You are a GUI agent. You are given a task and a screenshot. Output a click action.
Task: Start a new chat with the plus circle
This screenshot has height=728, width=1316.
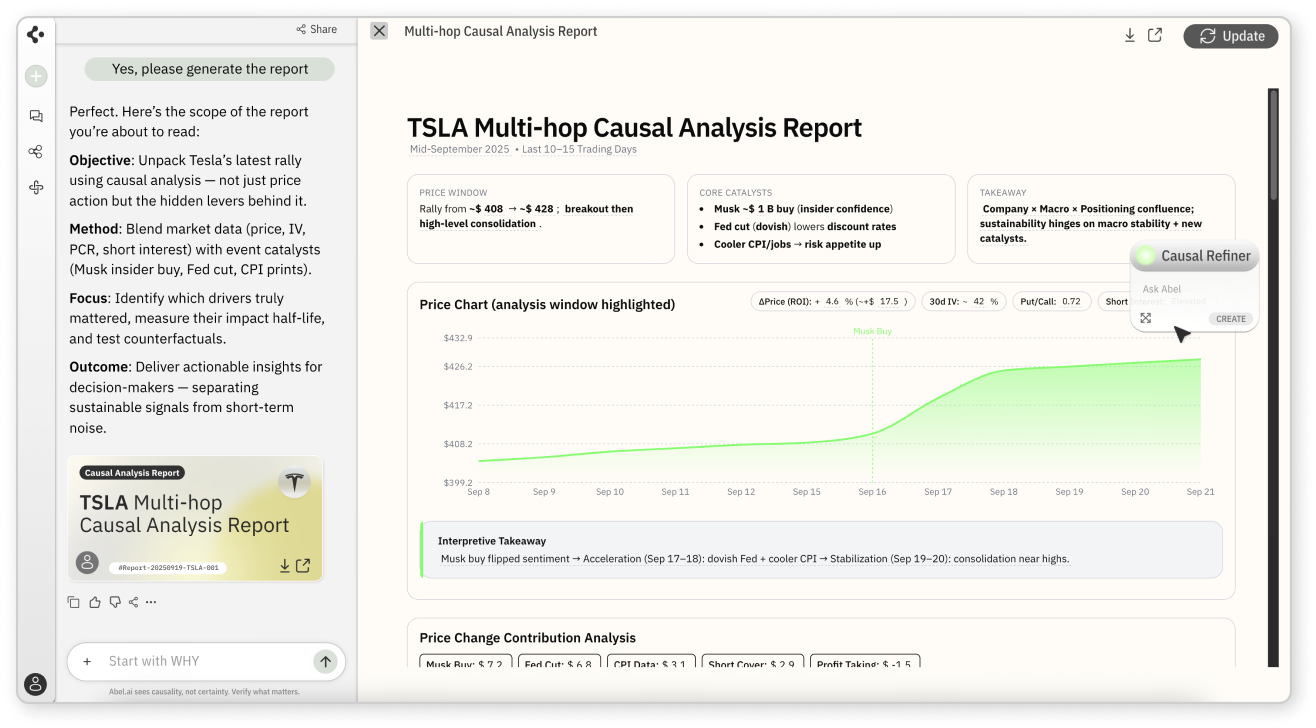click(36, 76)
